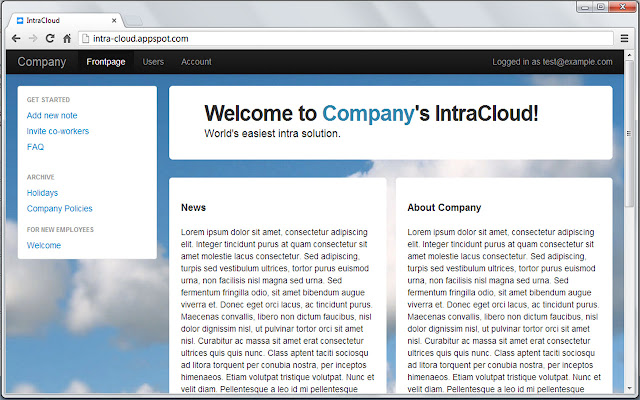Open the FAQ link

click(35, 147)
